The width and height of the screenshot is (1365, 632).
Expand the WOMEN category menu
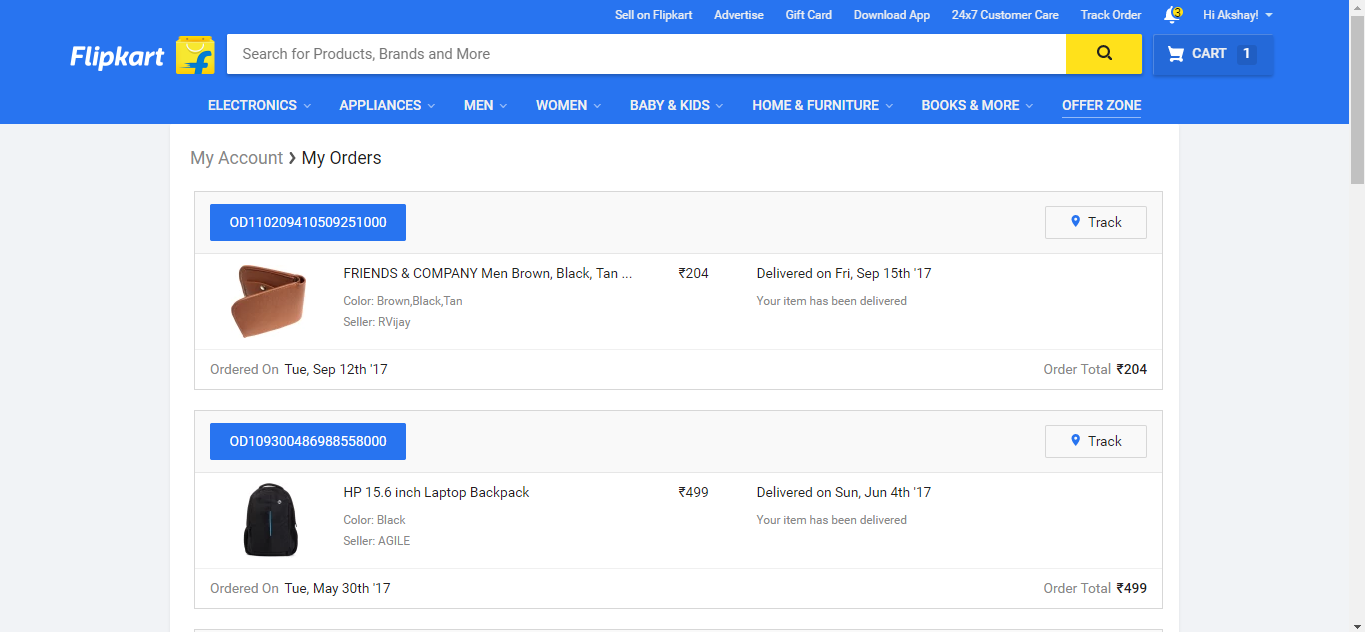(568, 105)
